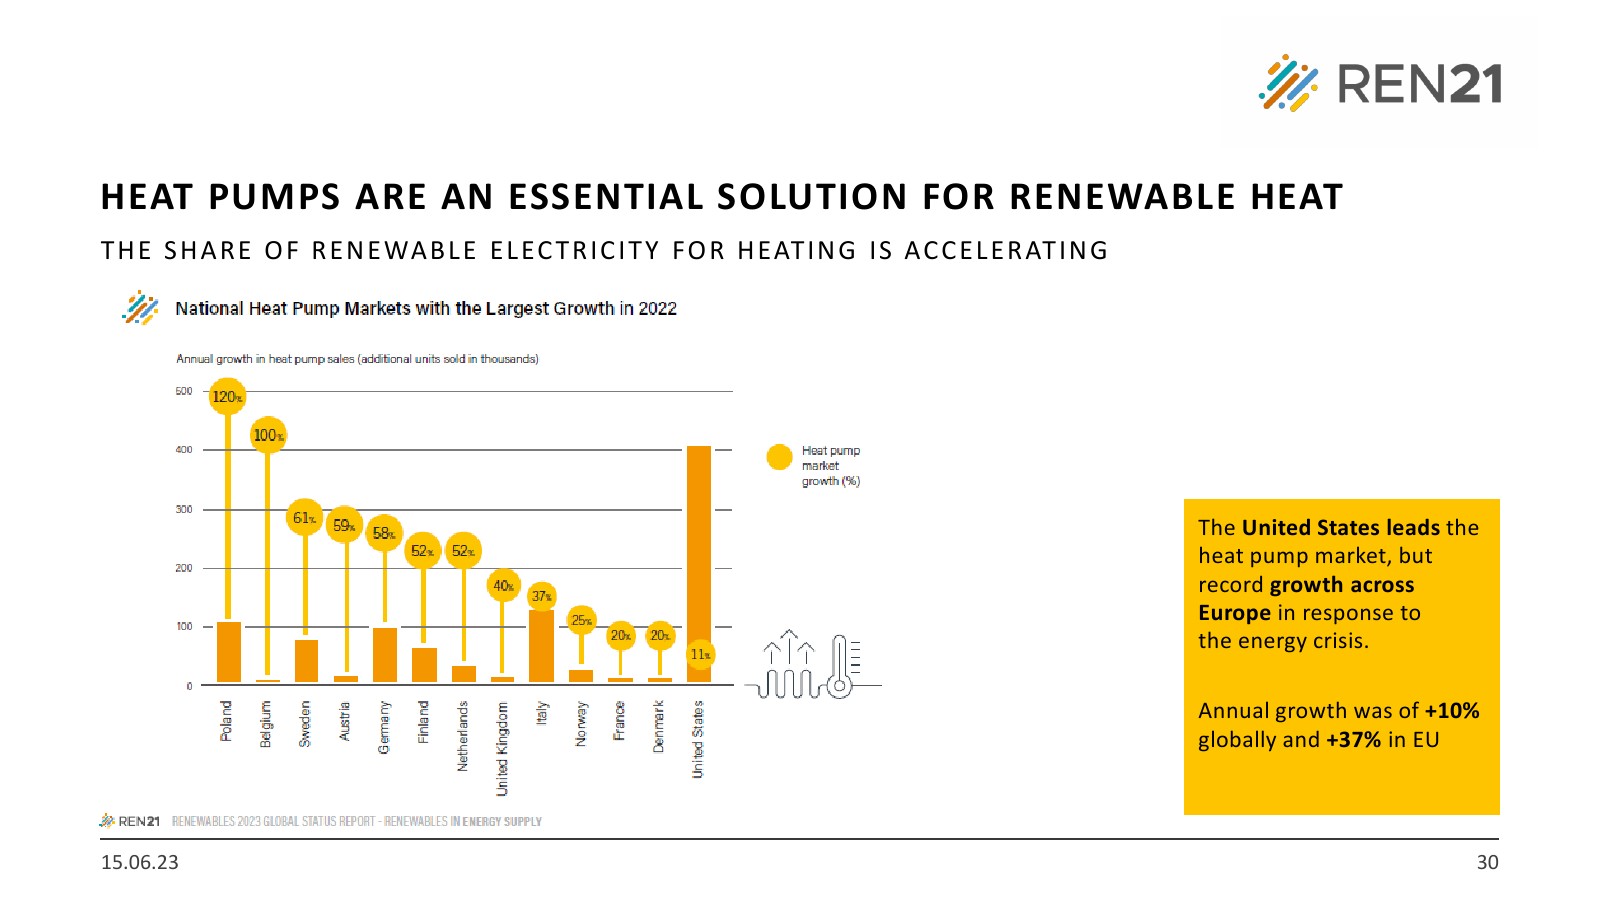Click the Germany label on the x-axis
Image resolution: width=1600 pixels, height=900 pixels.
pyautogui.click(x=384, y=727)
